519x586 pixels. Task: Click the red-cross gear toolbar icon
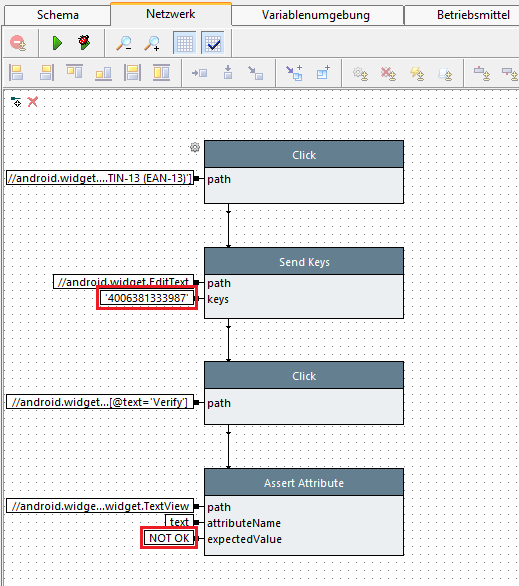pyautogui.click(x=388, y=74)
